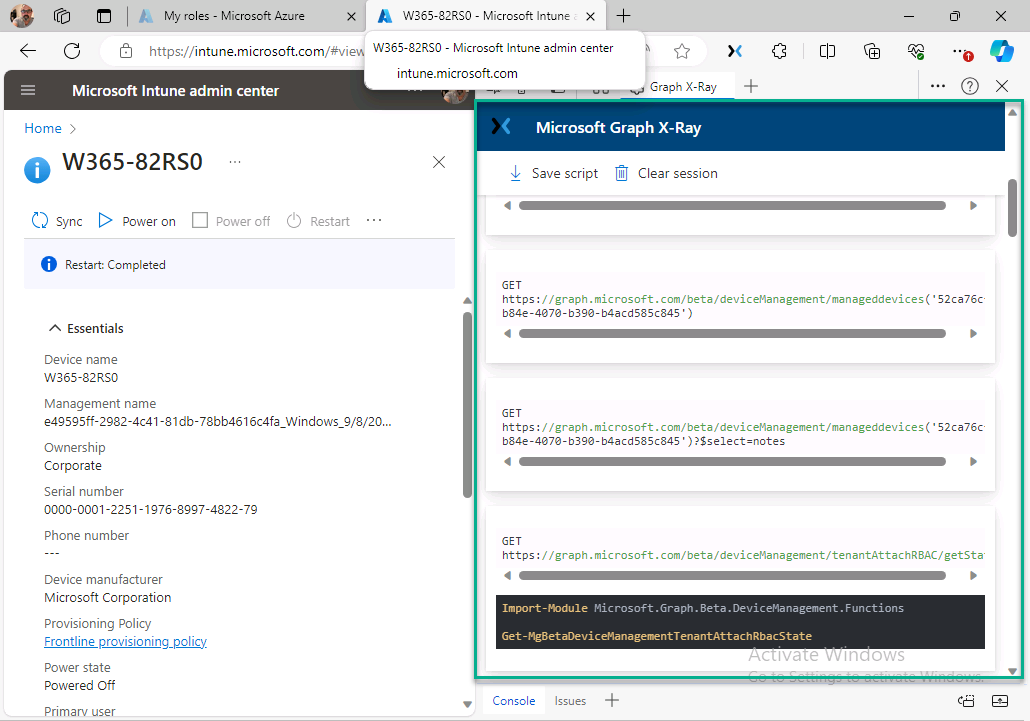The height and width of the screenshot is (721, 1030).
Task: Click the Get-MgBetaDeviceManagementTenantAttachRbacState command text
Action: [x=657, y=636]
